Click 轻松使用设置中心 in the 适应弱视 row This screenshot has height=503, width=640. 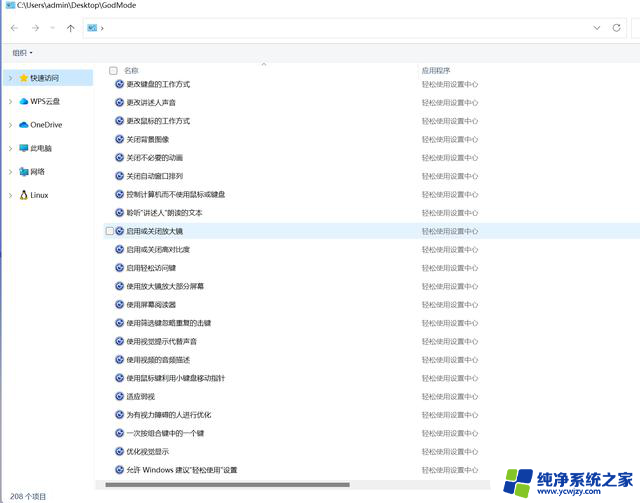click(x=450, y=396)
